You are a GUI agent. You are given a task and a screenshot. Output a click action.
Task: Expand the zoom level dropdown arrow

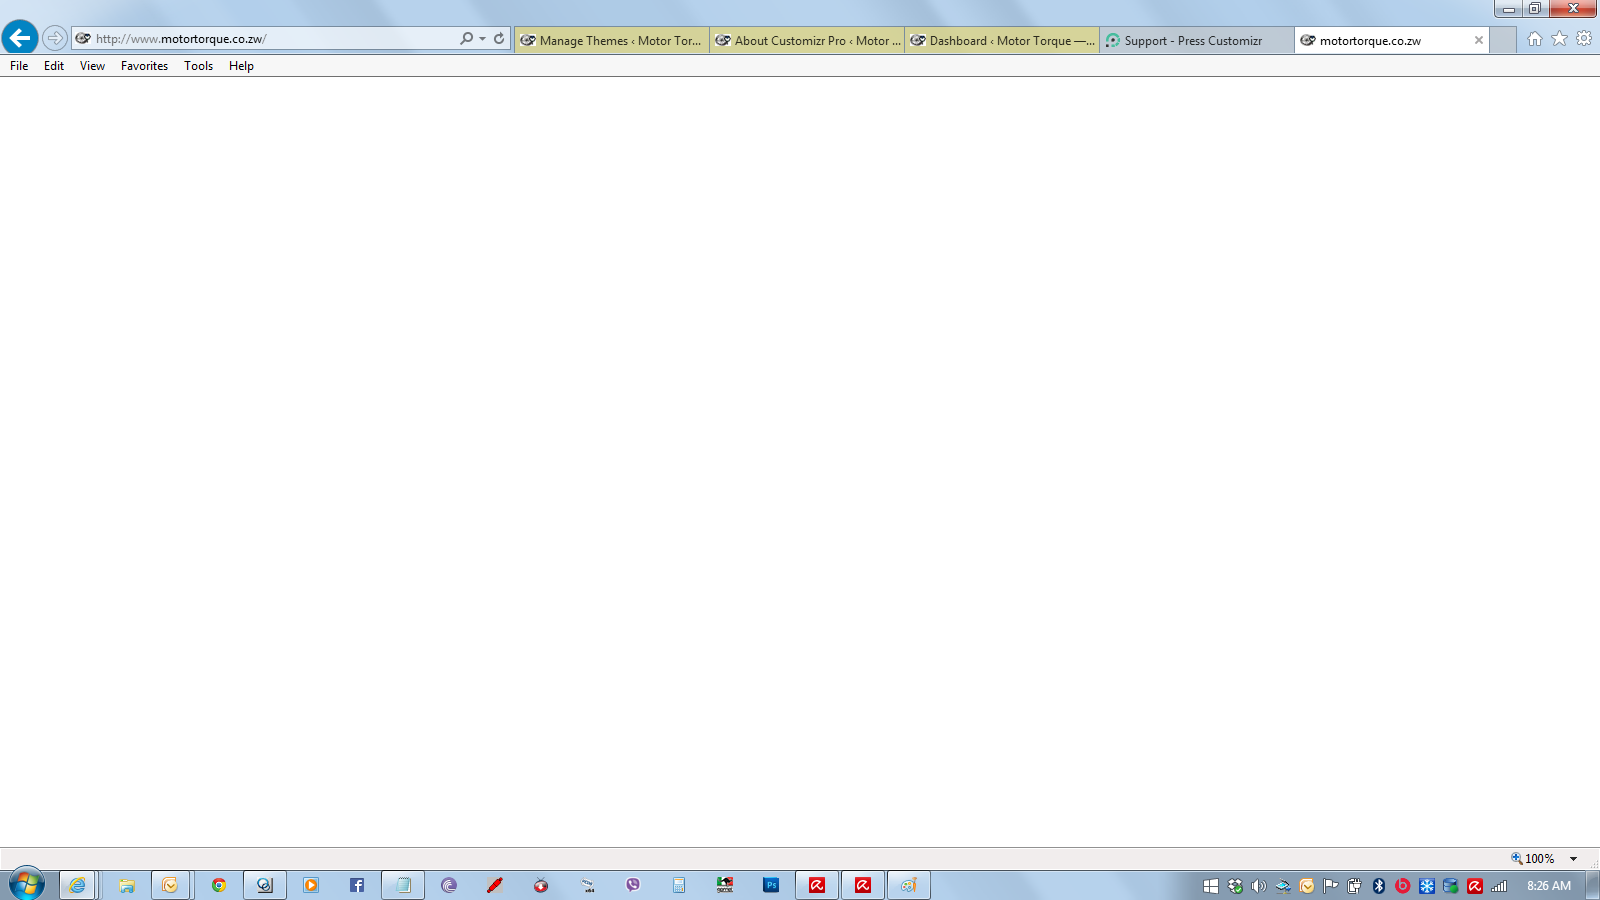(1573, 859)
